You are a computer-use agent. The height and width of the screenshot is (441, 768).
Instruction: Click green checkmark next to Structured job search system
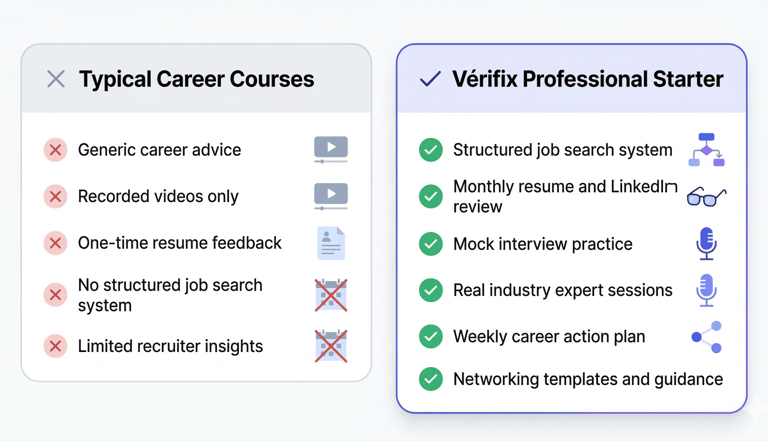click(431, 150)
